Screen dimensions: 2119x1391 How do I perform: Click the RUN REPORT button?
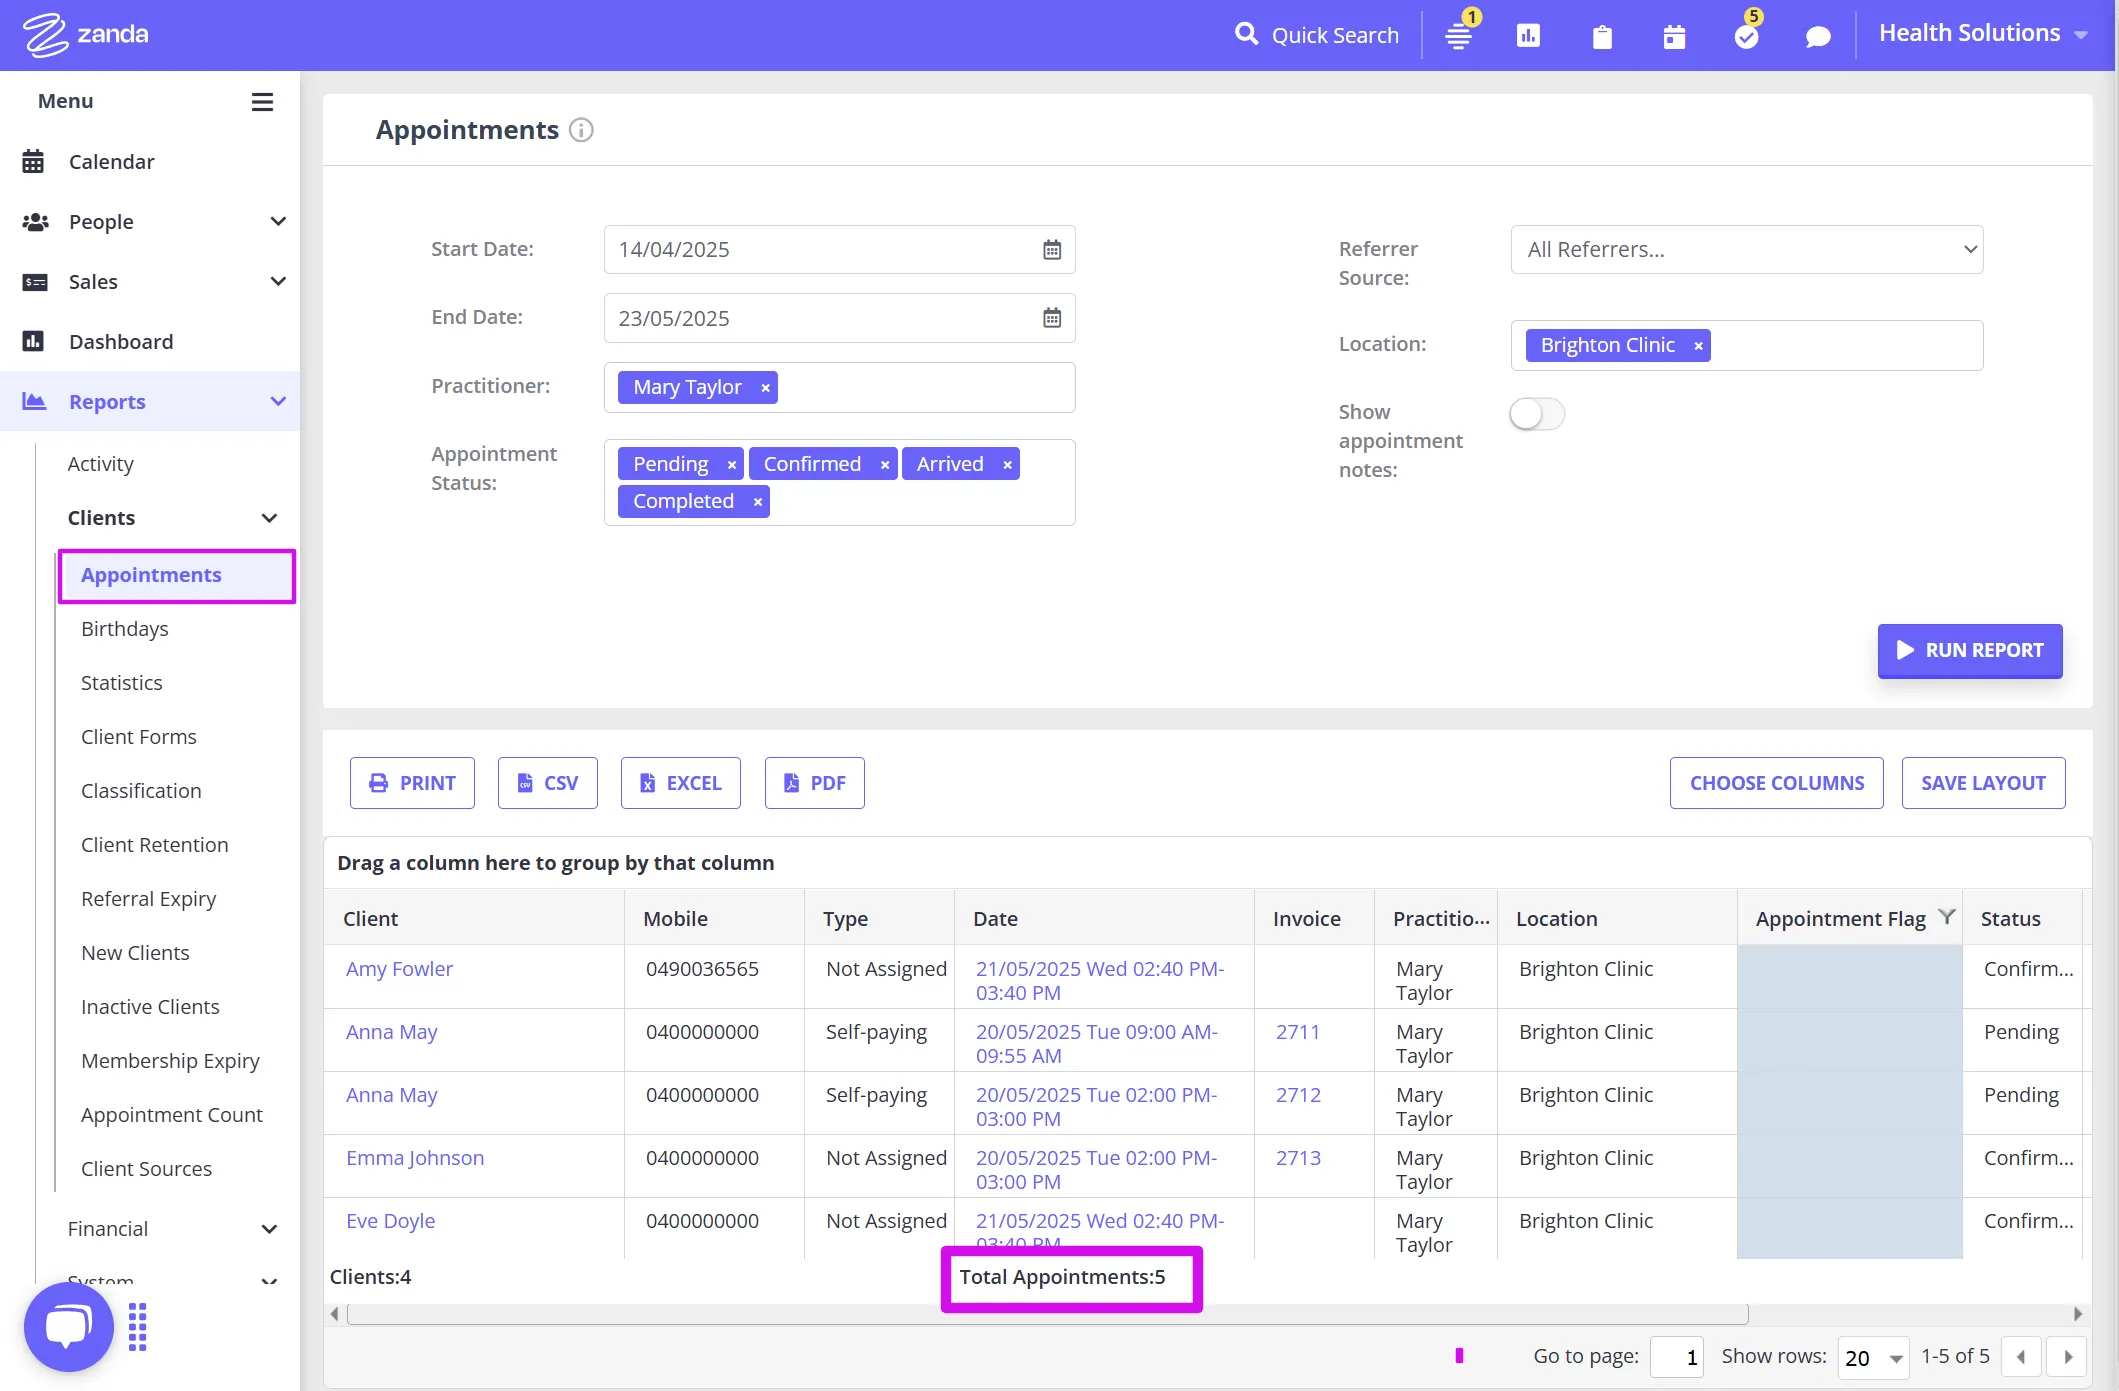(1969, 650)
